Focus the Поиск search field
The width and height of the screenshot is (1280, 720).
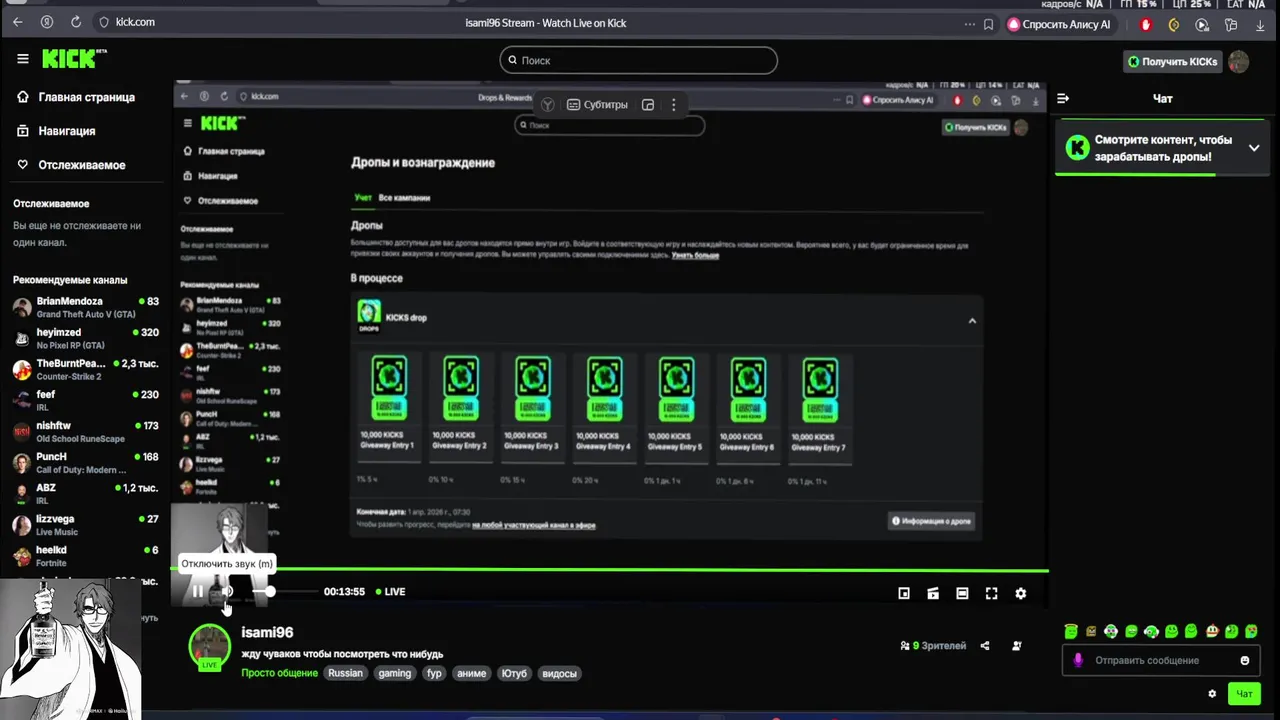pos(638,60)
